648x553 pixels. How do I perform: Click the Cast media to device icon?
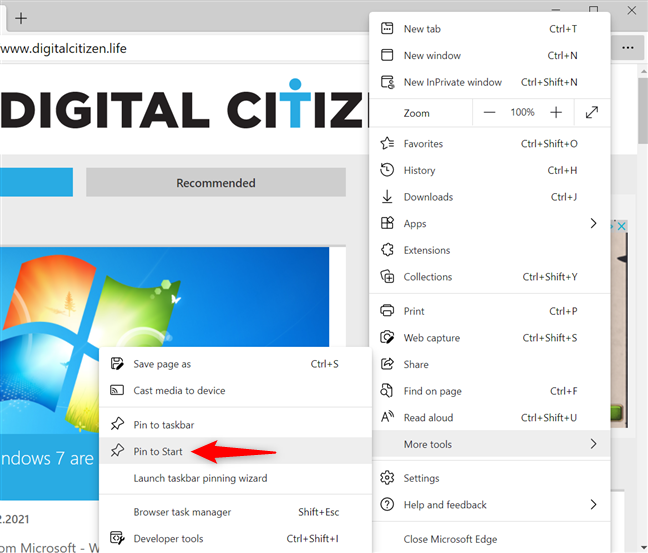(x=117, y=390)
